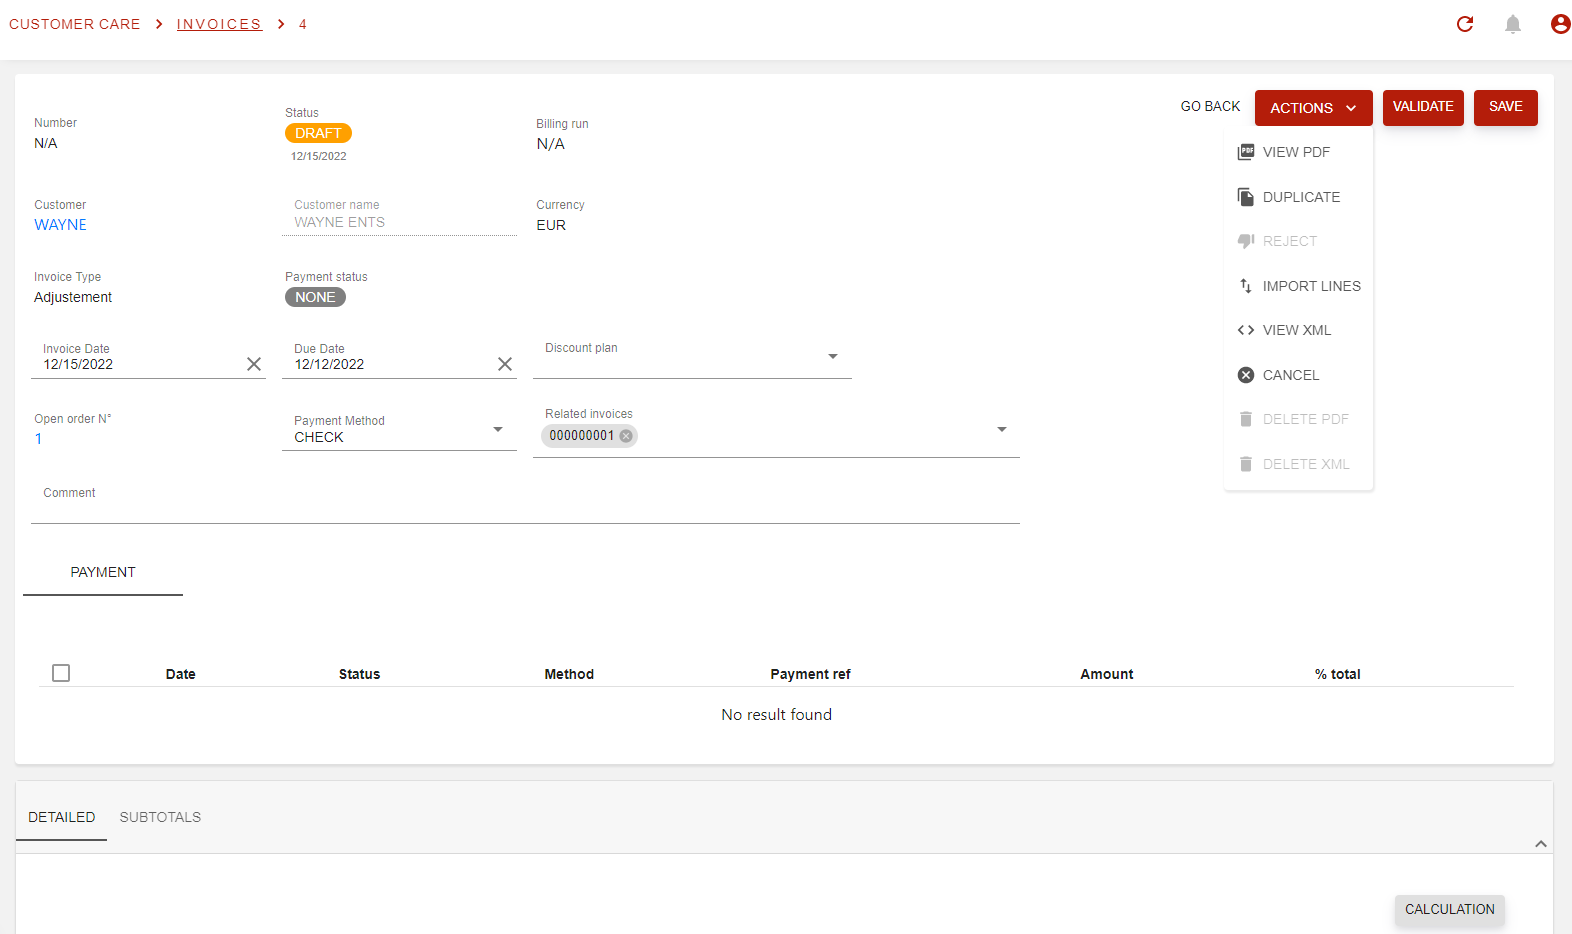
Task: Choose Cancel in the Actions dropdown
Action: click(x=1290, y=375)
